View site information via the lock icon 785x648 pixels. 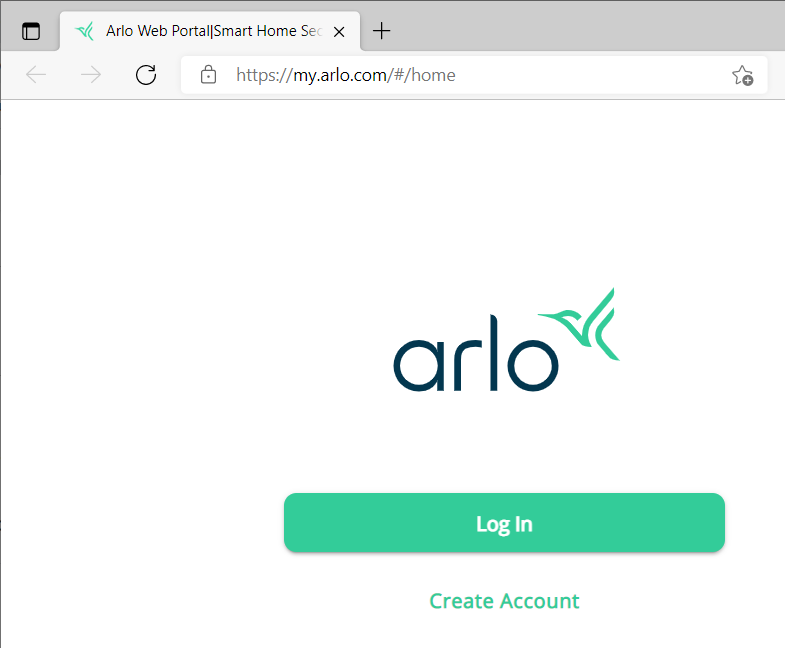tap(208, 75)
